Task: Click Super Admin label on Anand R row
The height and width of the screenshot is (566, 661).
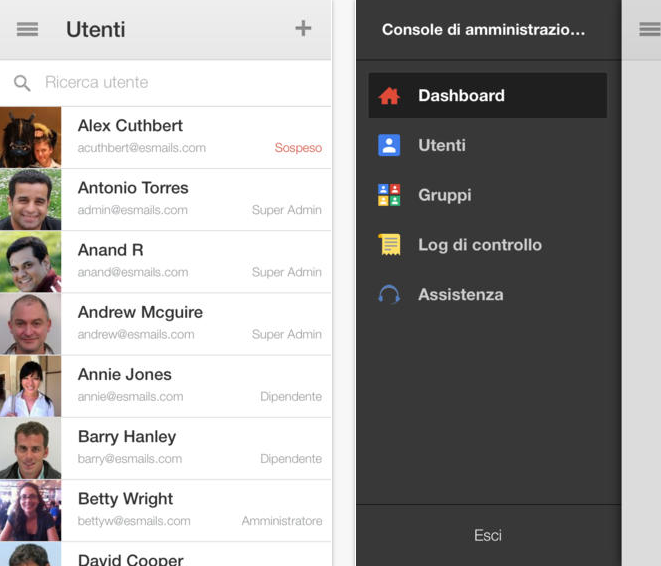Action: coord(287,272)
